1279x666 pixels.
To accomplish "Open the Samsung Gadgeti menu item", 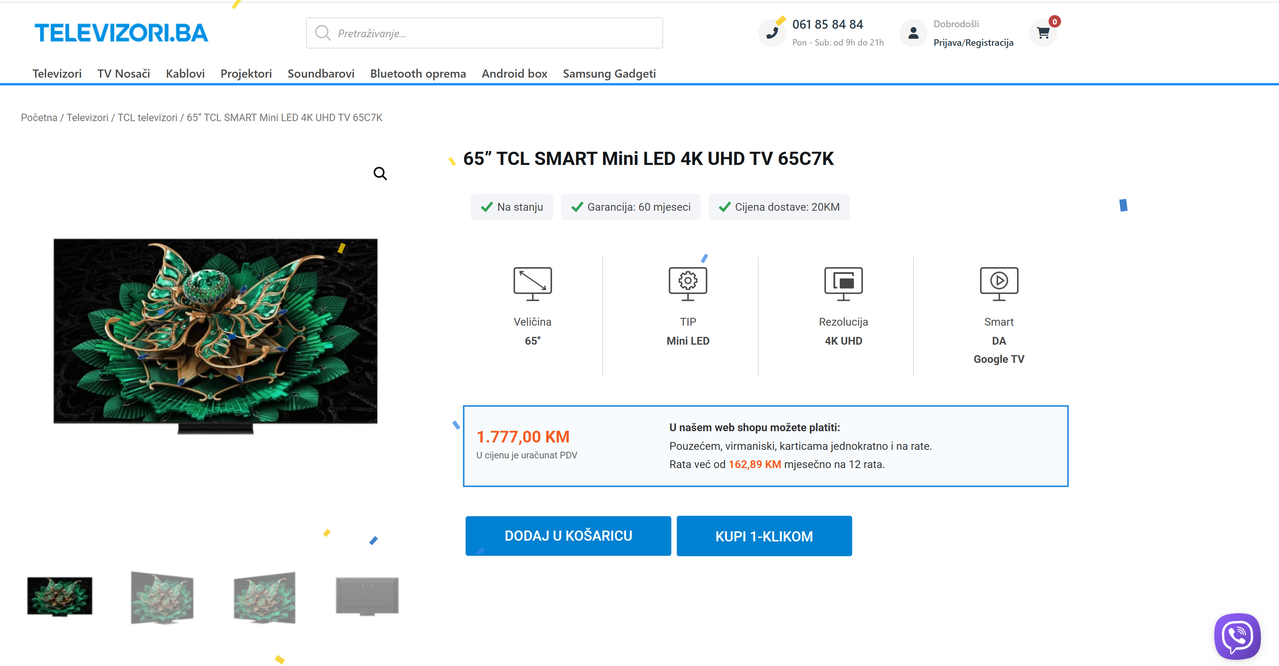I will tap(609, 73).
